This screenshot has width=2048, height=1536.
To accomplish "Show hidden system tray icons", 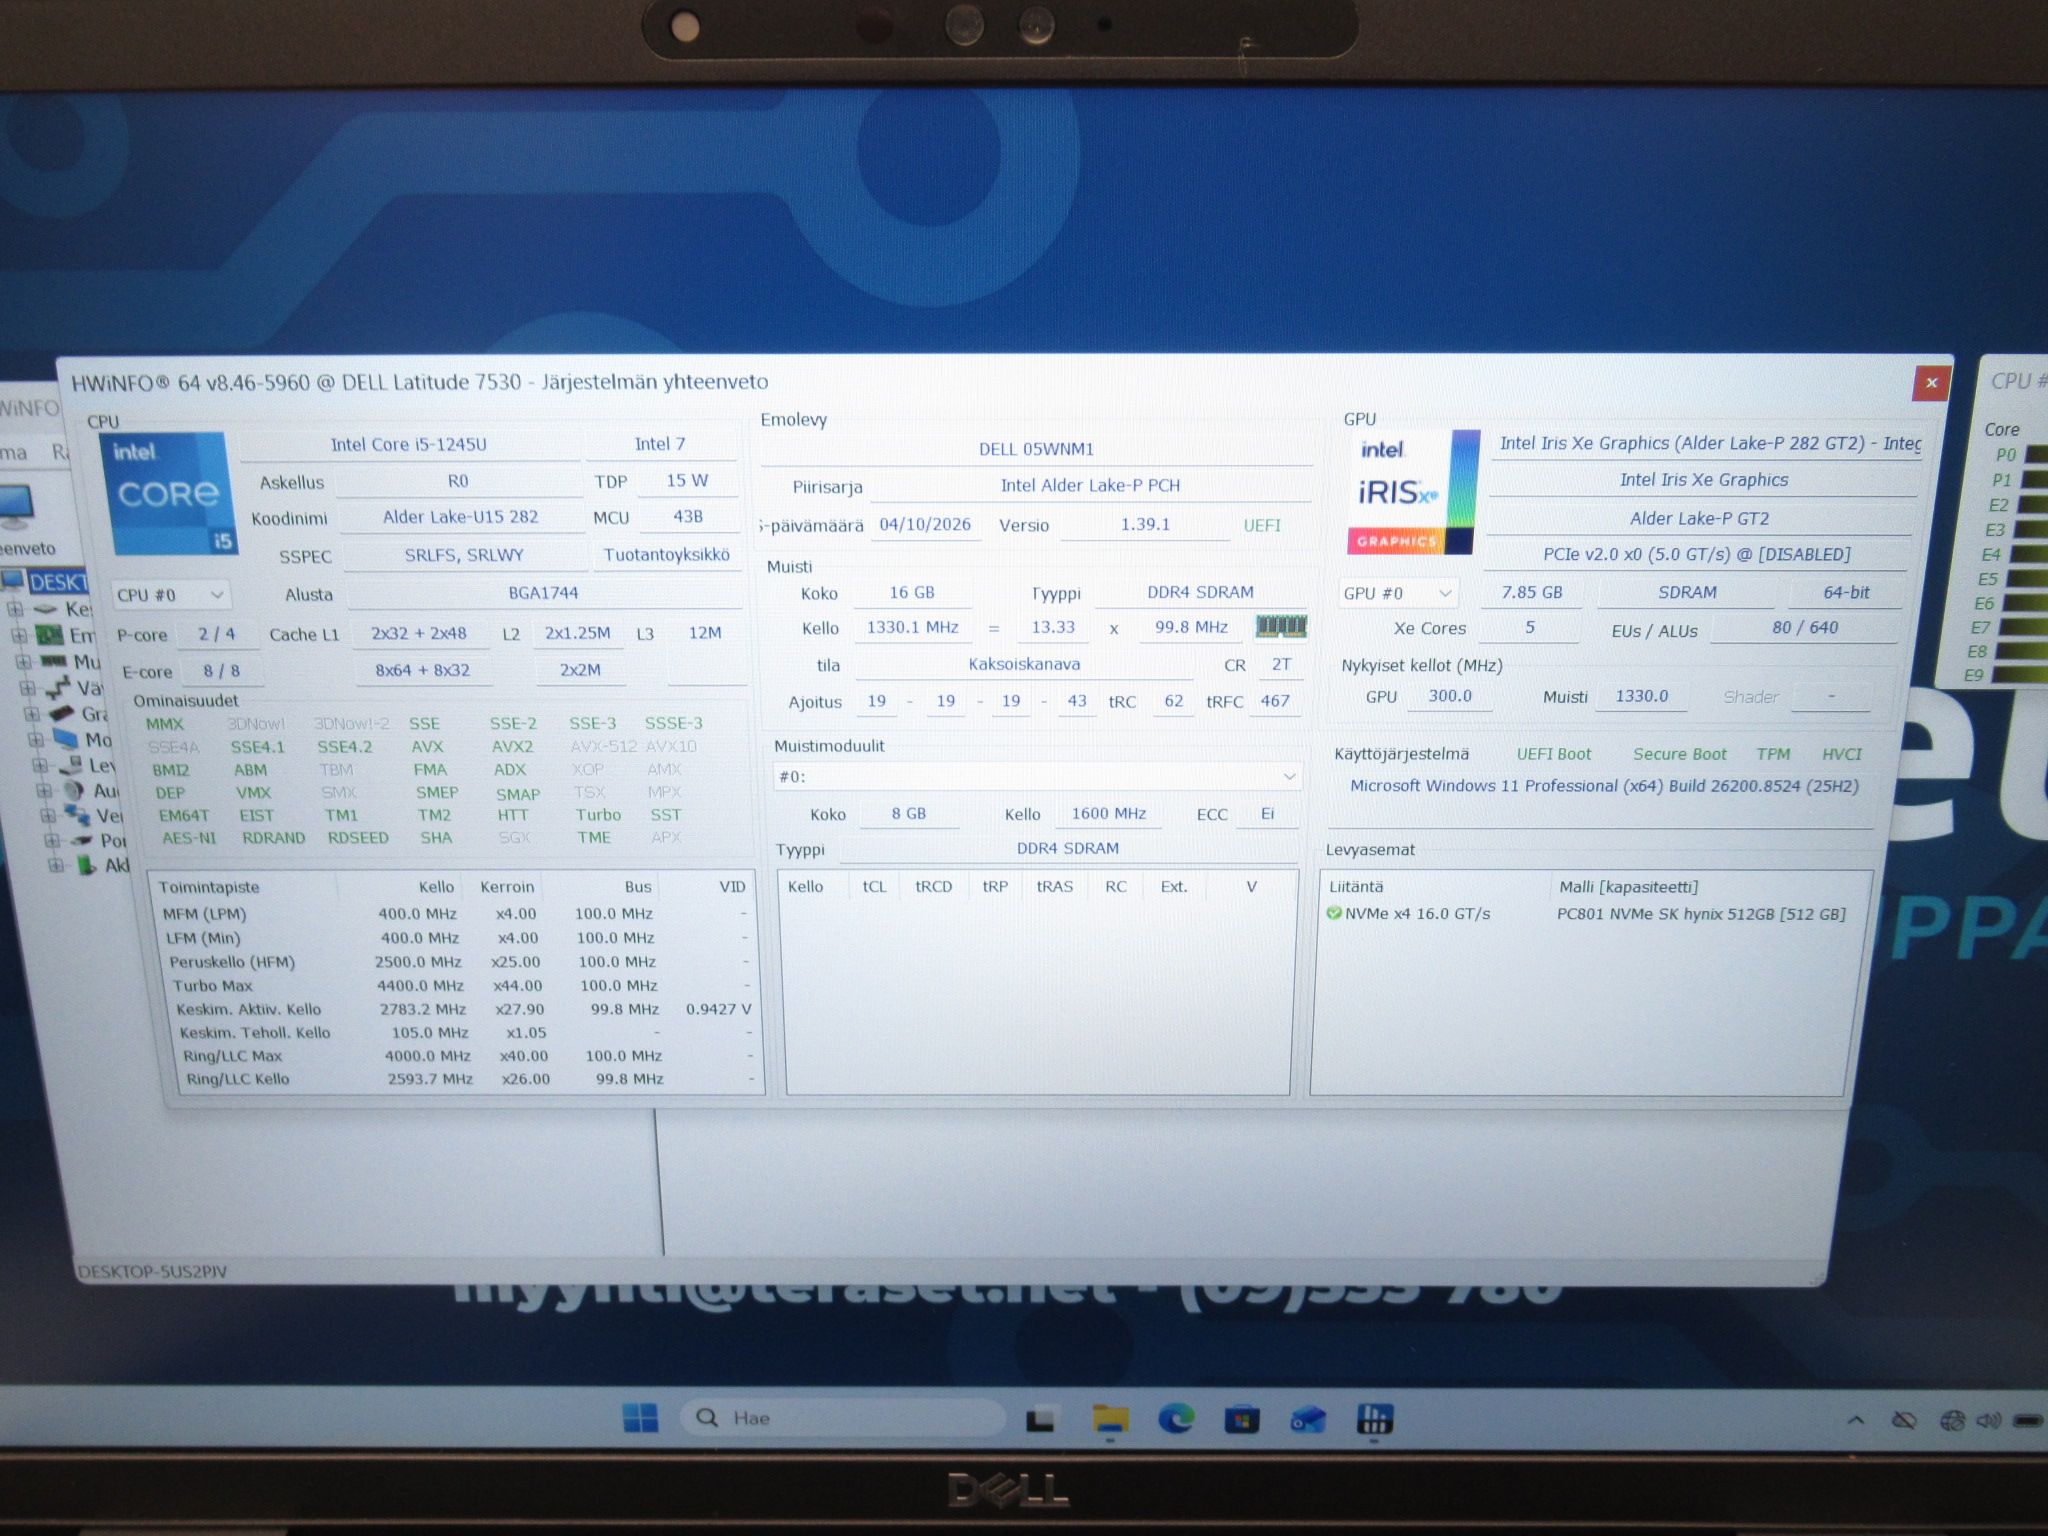I will [1855, 1420].
